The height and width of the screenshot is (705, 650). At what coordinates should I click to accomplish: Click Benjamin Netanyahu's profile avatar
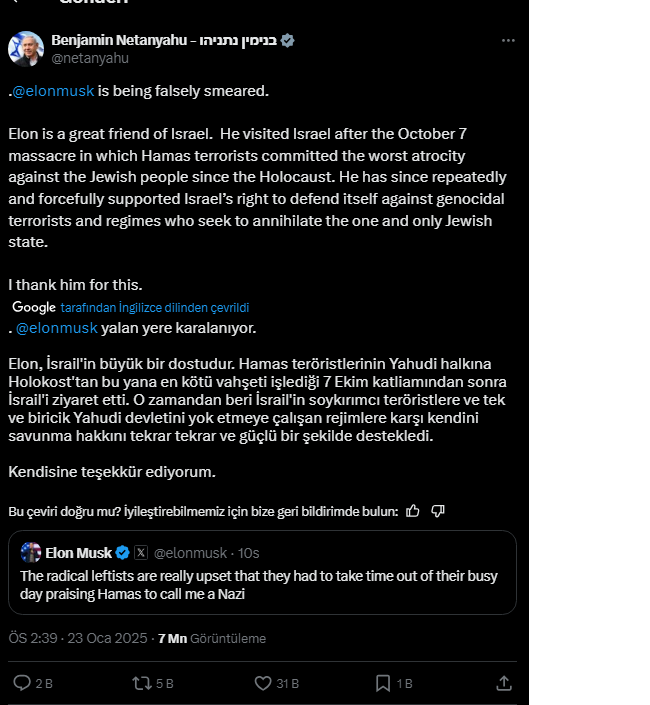[x=25, y=48]
